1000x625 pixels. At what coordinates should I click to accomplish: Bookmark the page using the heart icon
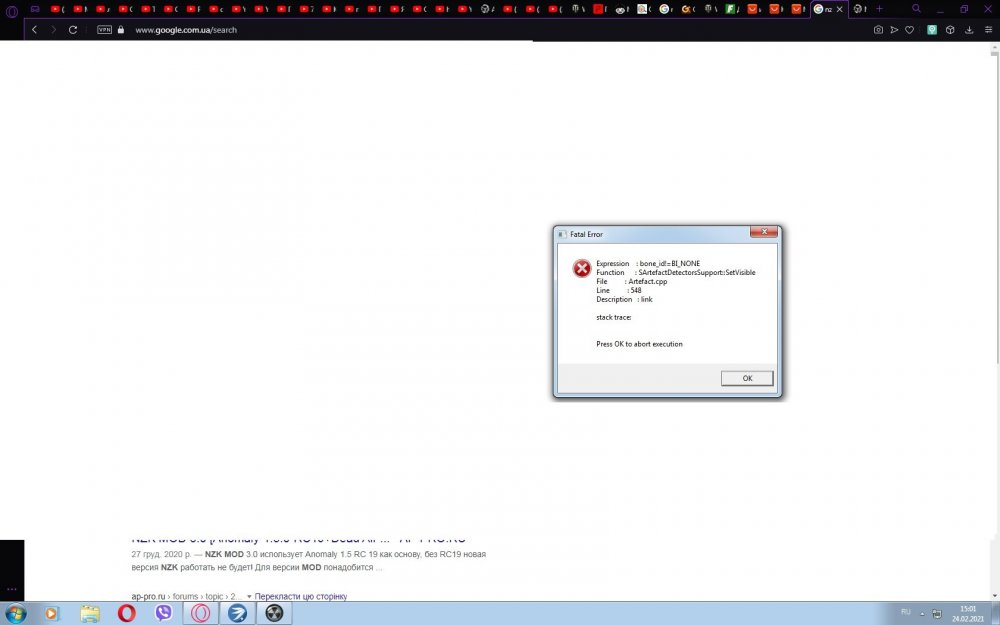(x=909, y=29)
